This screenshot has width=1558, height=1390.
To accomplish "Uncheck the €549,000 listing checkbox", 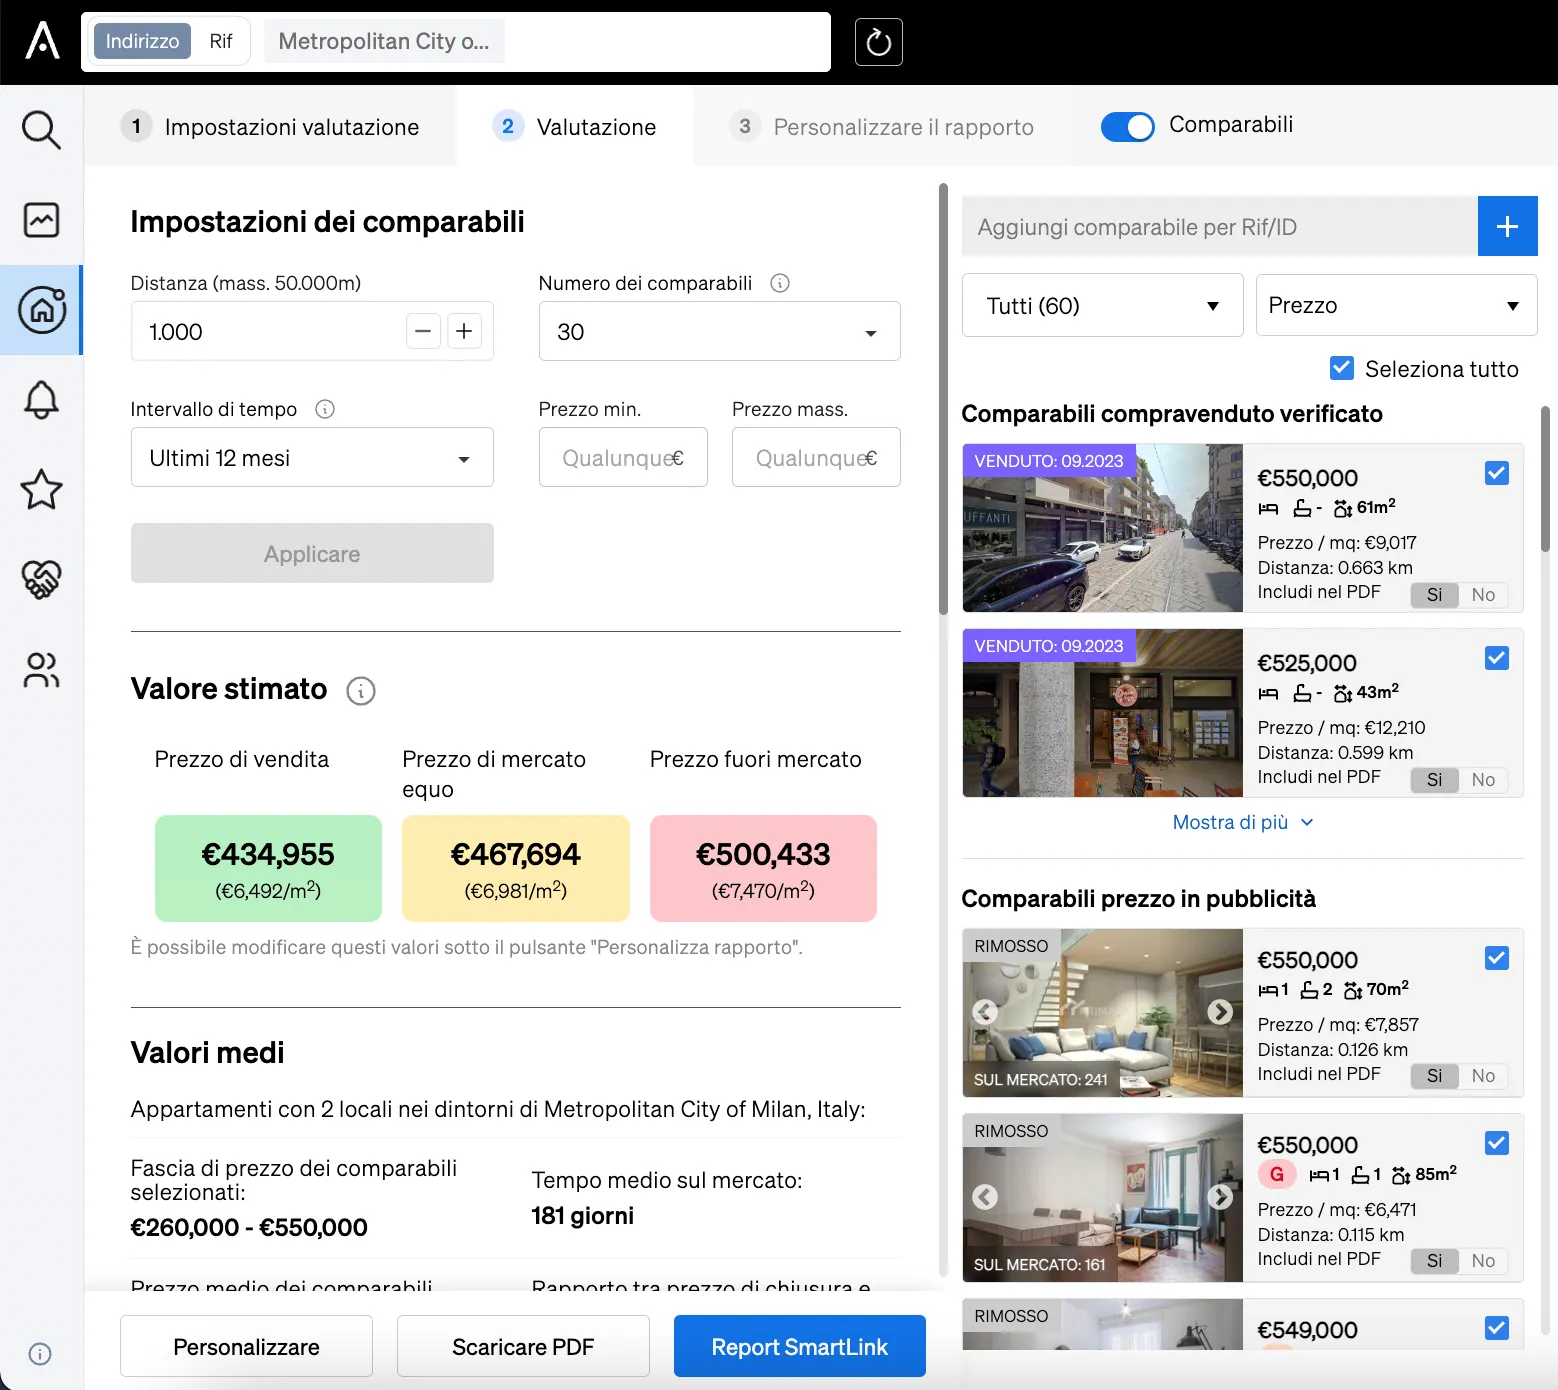I will 1497,1328.
